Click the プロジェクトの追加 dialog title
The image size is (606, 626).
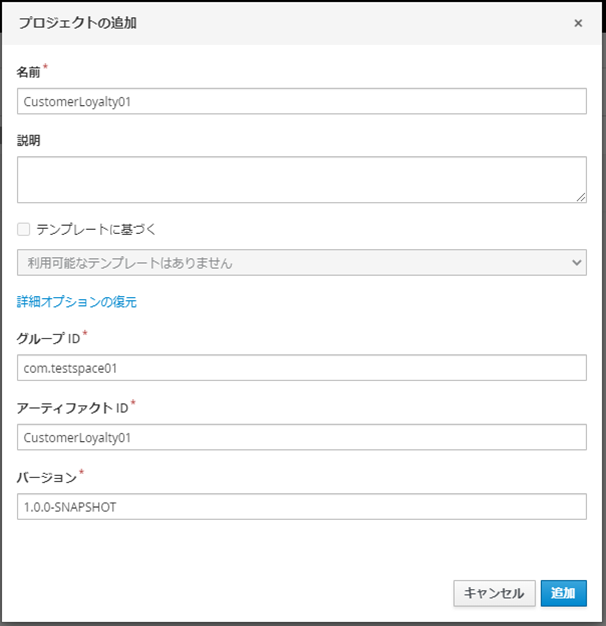[x=78, y=23]
